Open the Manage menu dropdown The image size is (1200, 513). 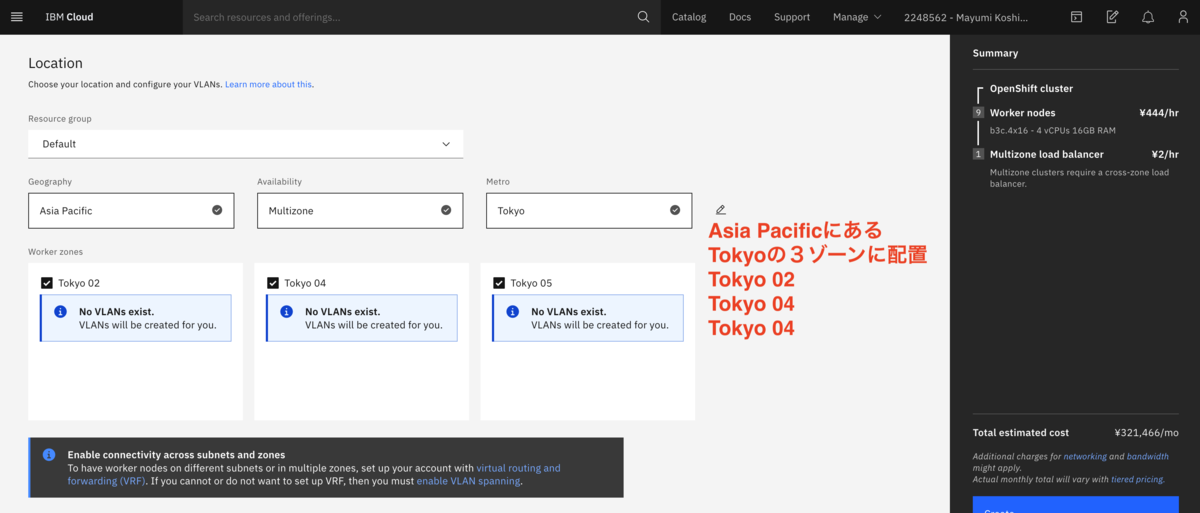pyautogui.click(x=857, y=17)
